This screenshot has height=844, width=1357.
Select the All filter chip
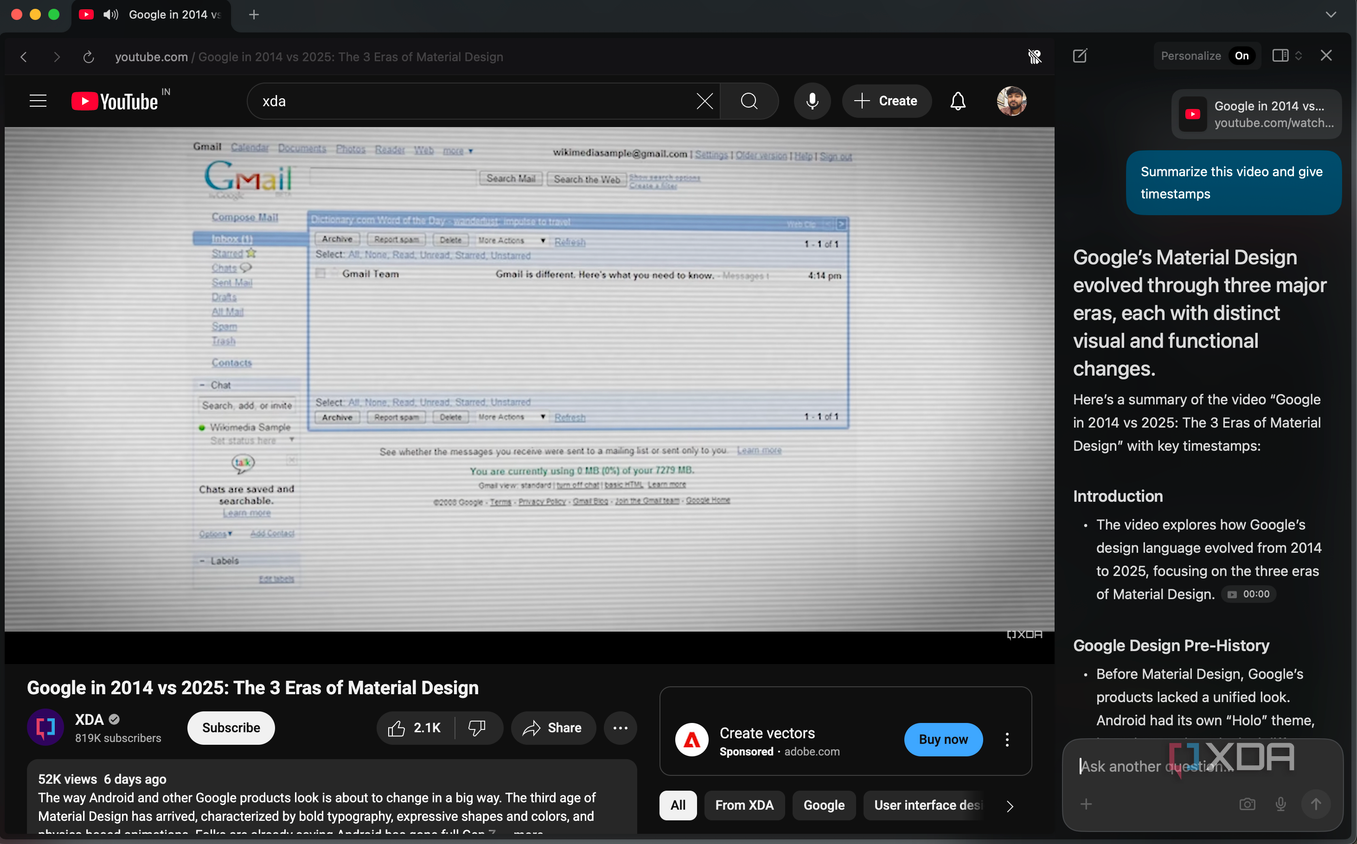678,805
